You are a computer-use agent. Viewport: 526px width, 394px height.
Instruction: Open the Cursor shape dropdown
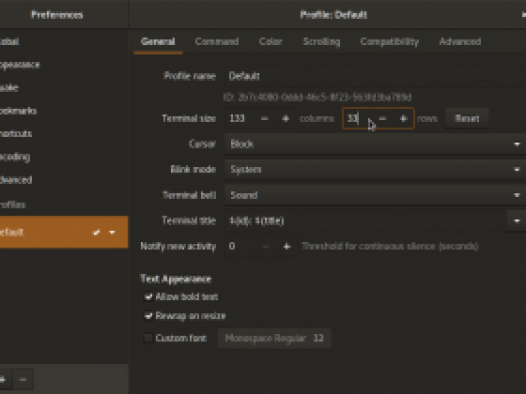click(x=375, y=144)
